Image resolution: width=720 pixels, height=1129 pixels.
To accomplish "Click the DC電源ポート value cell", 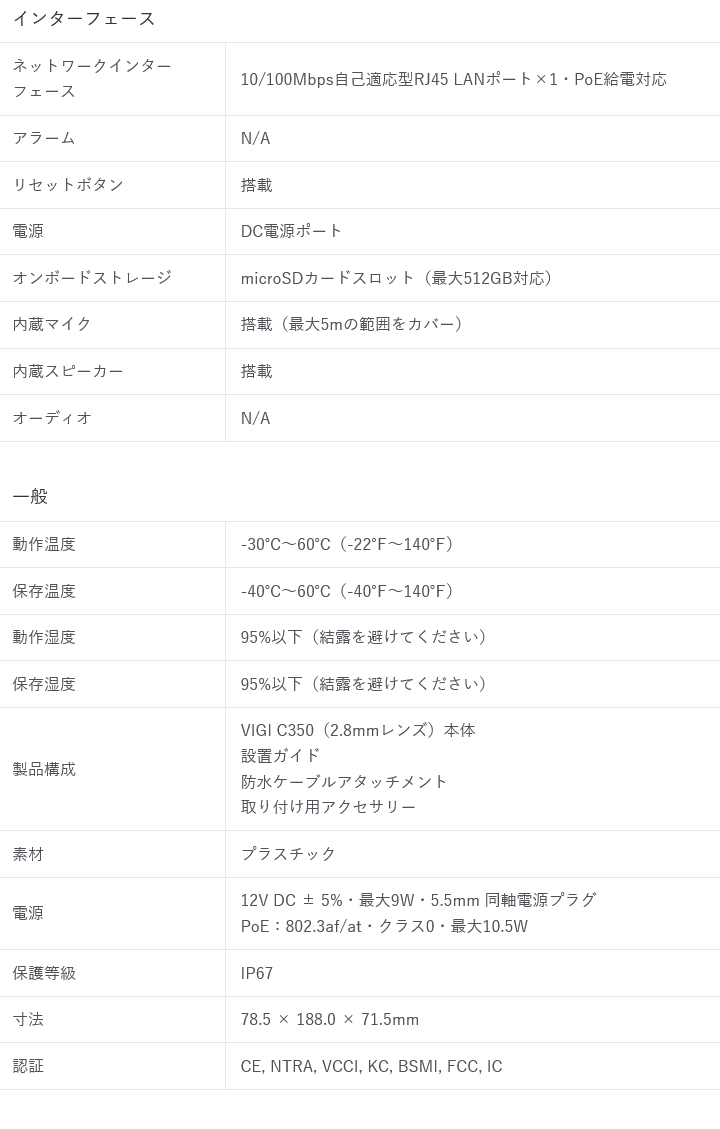I will [x=291, y=231].
